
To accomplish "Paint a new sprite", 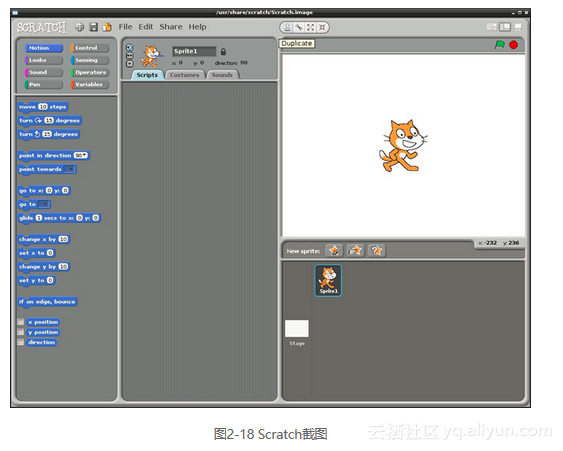I will pyautogui.click(x=334, y=250).
